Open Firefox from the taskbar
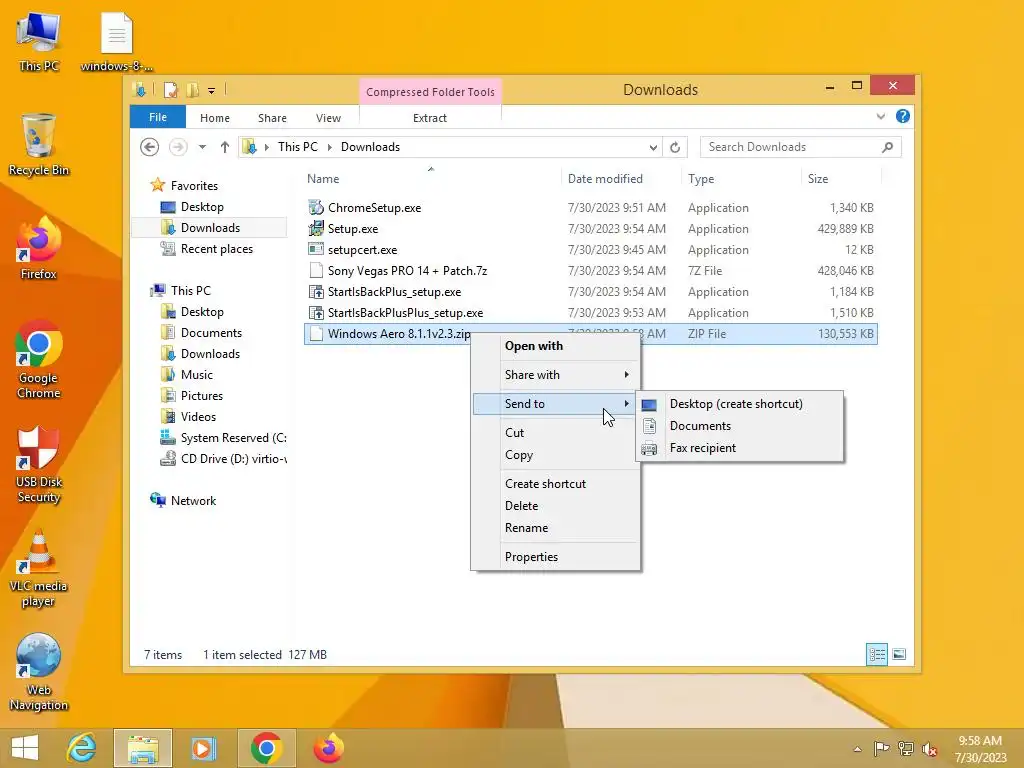The image size is (1024, 768). pos(328,748)
